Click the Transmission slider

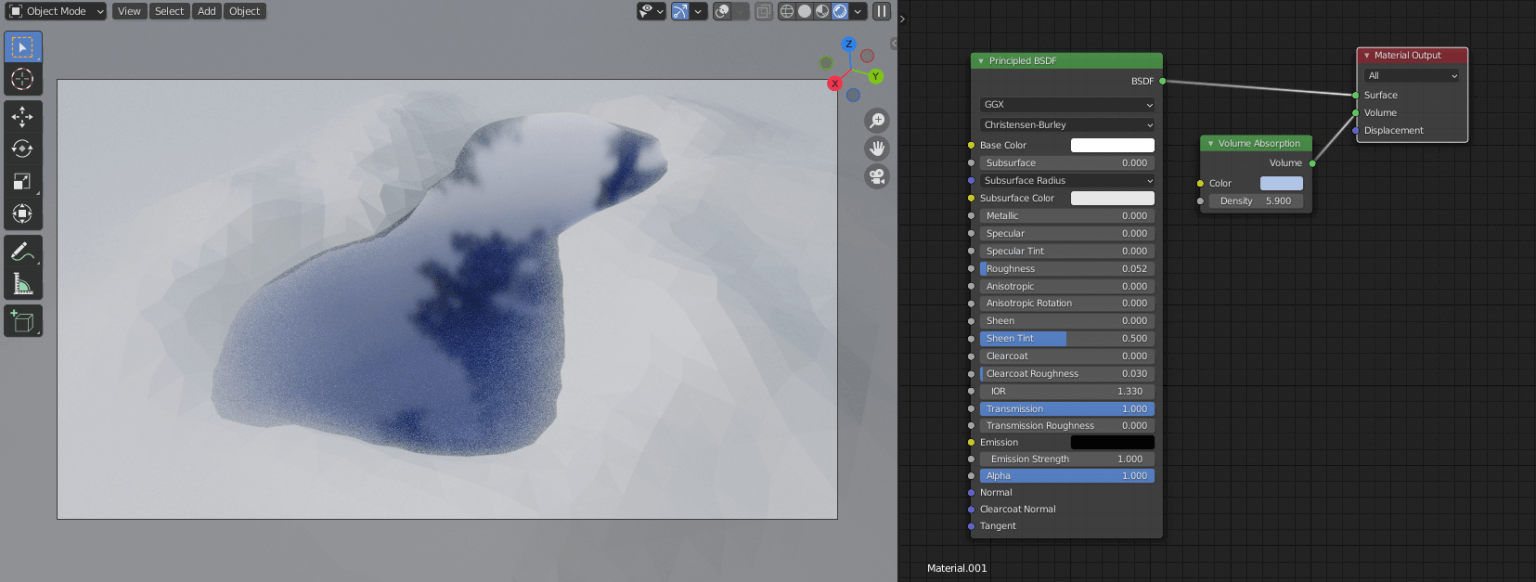tap(1067, 409)
